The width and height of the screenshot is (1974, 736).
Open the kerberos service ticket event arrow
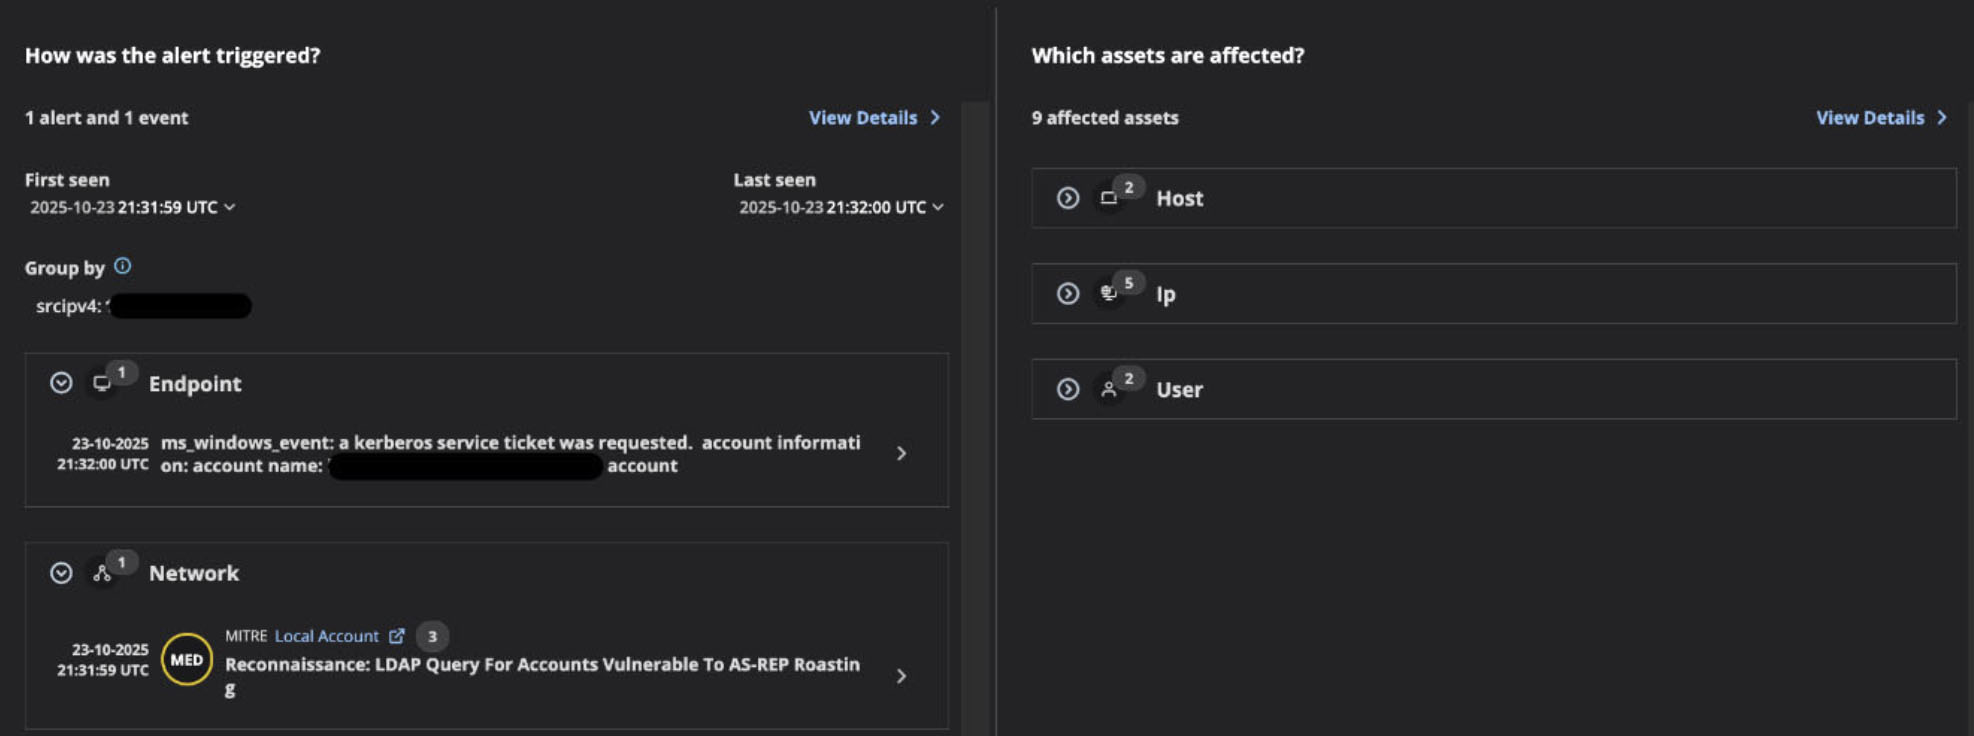pos(901,454)
